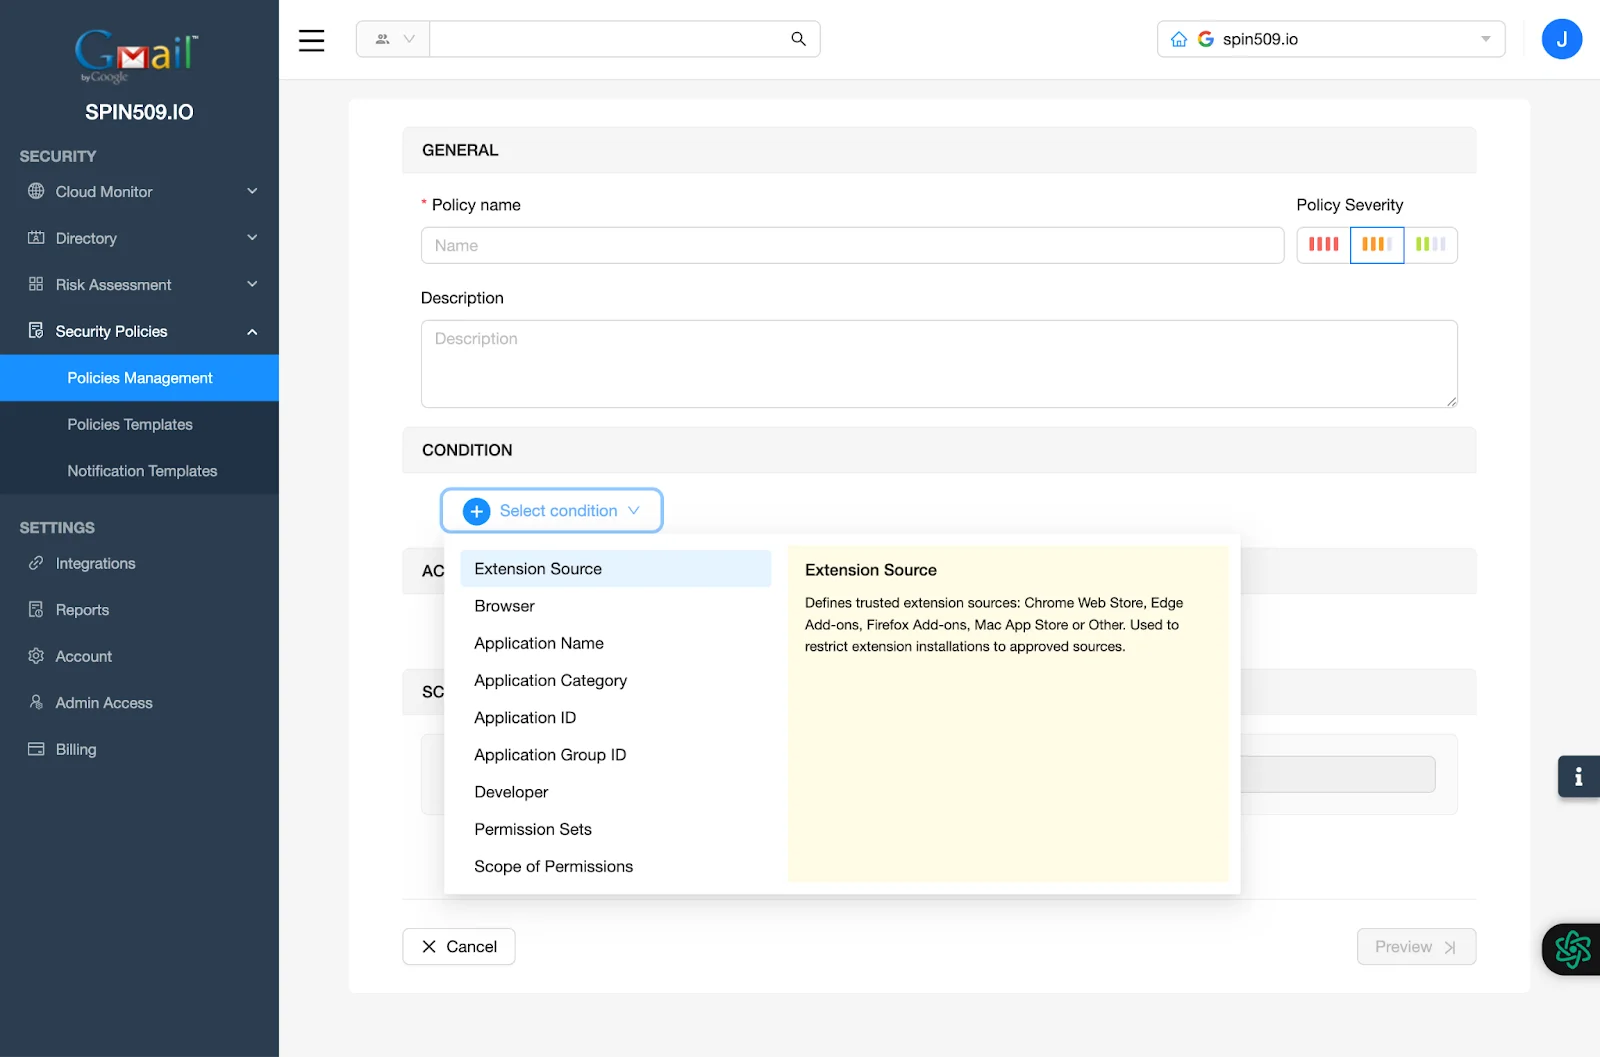Select the highest Policy Severity level

(x=1322, y=244)
